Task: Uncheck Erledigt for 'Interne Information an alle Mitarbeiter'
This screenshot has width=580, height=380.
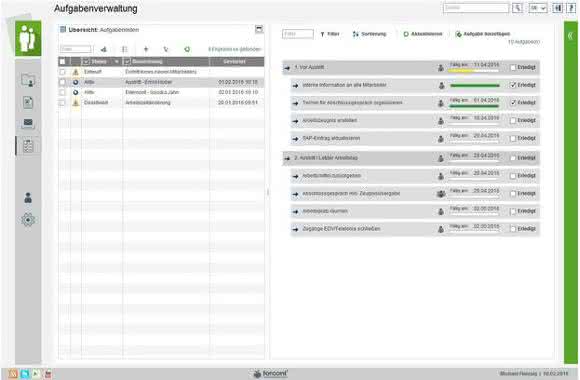Action: pyautogui.click(x=513, y=85)
